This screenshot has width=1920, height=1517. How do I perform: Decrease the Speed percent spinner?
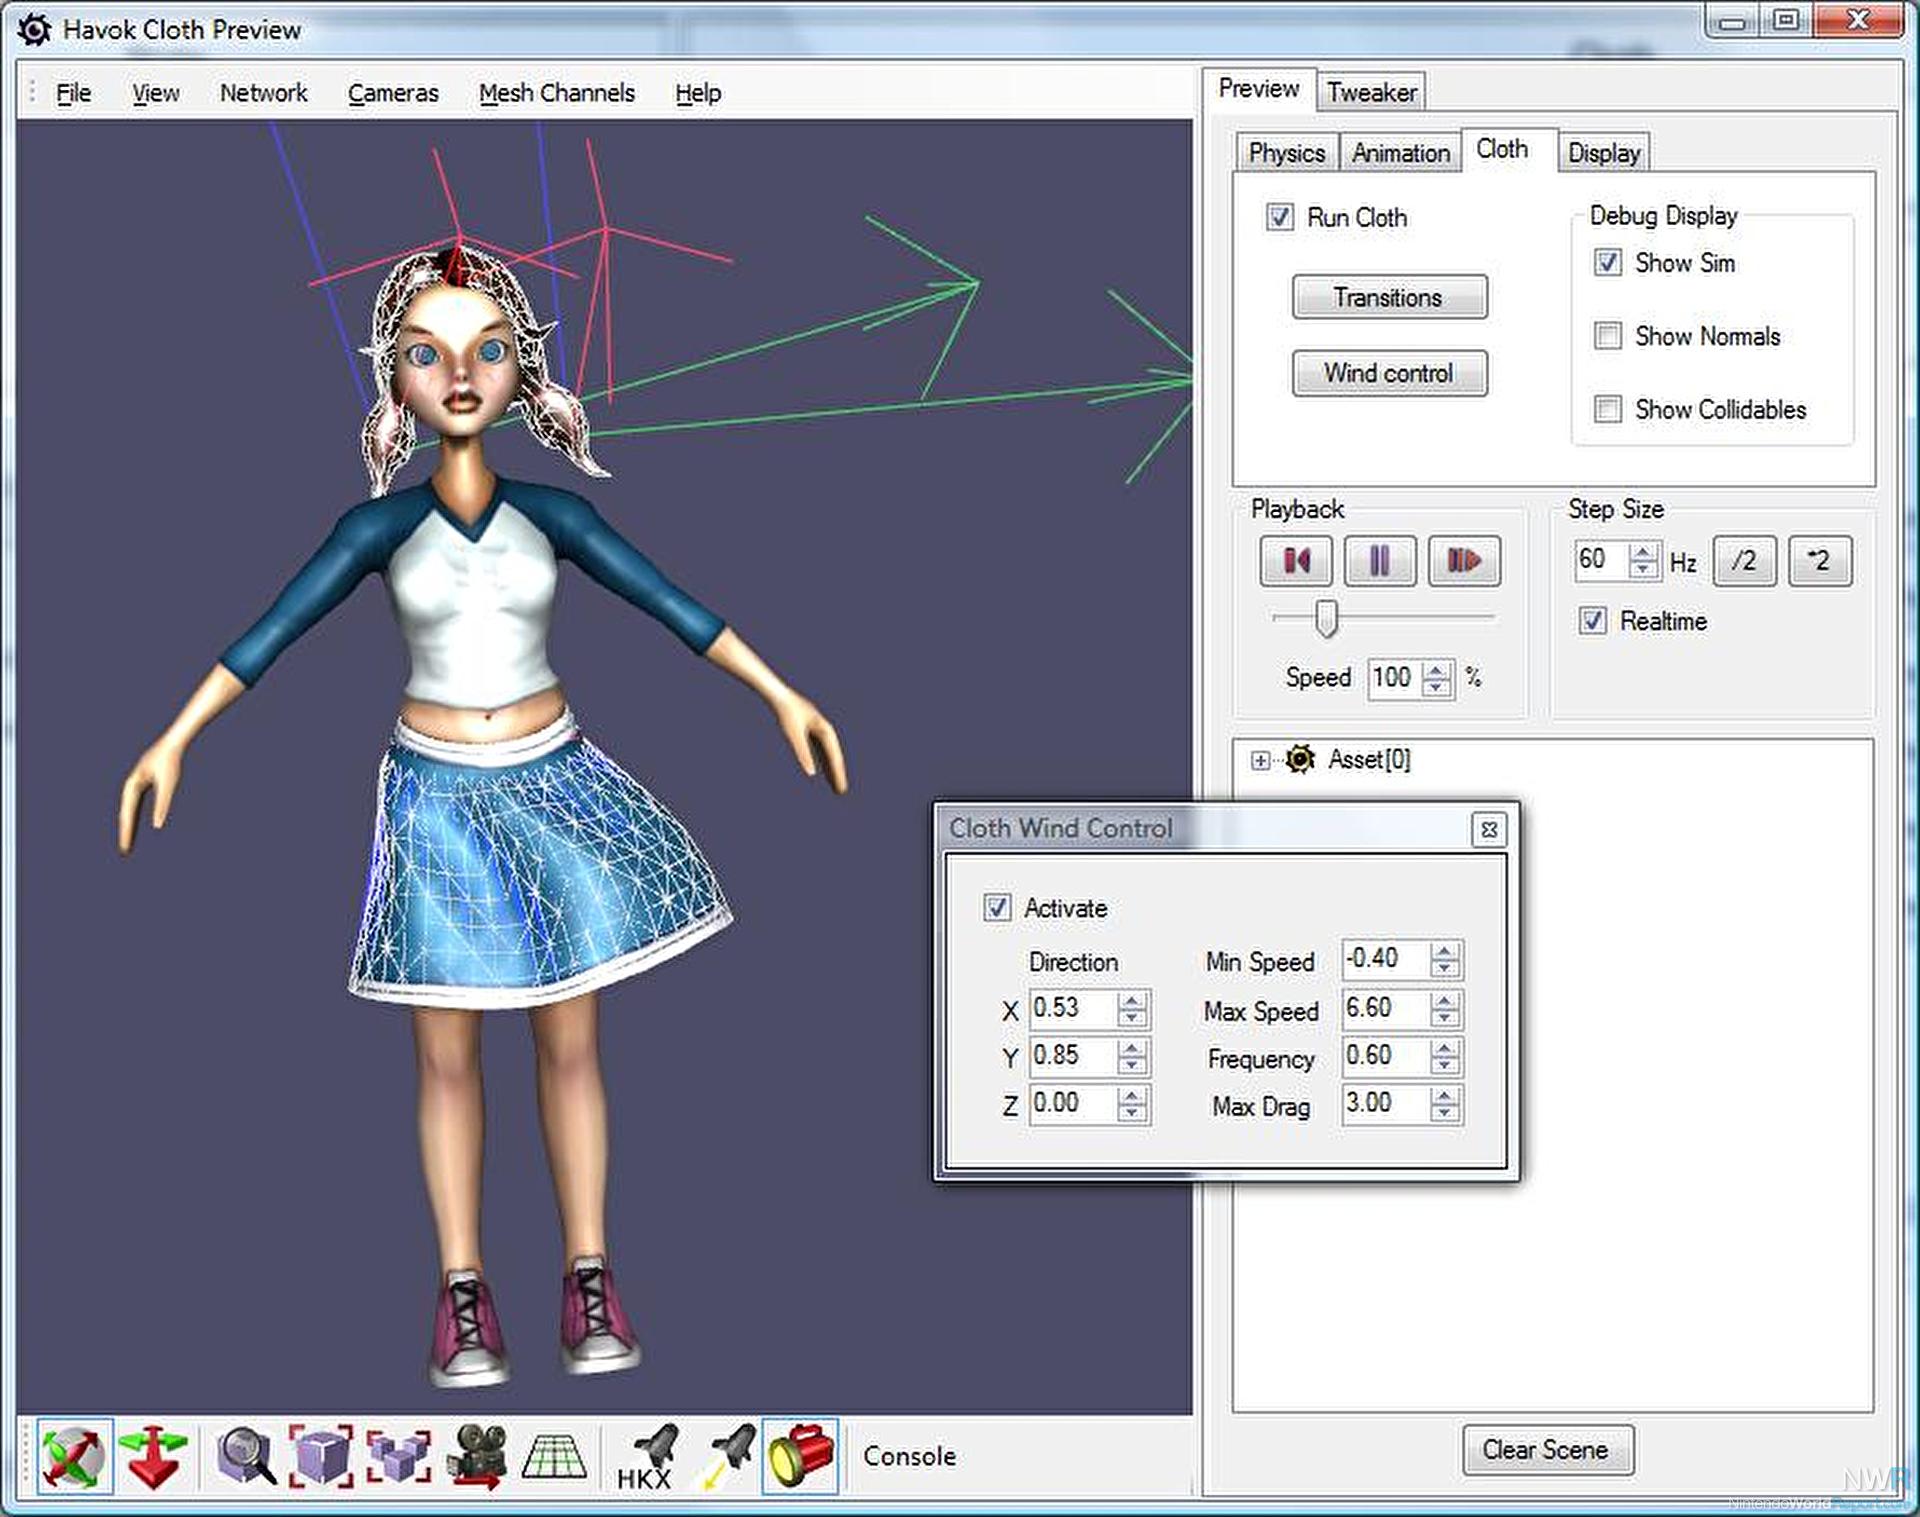1437,686
